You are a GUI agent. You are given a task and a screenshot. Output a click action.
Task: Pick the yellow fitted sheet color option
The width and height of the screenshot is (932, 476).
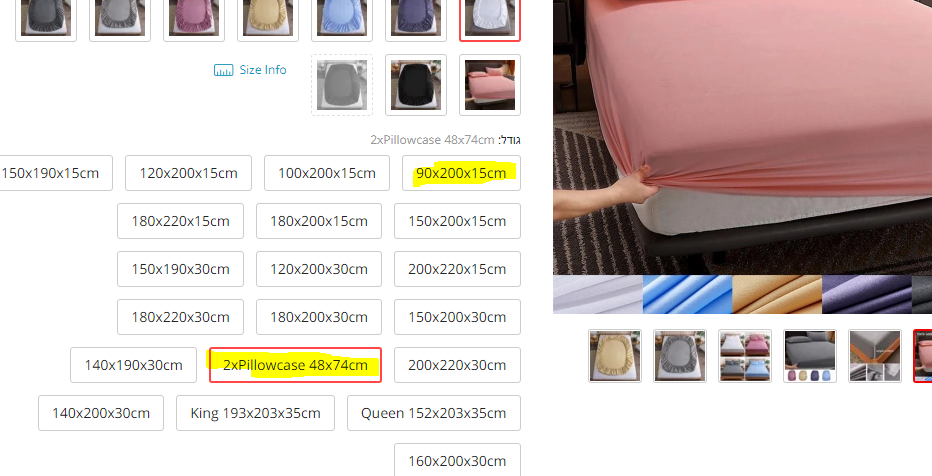point(267,19)
